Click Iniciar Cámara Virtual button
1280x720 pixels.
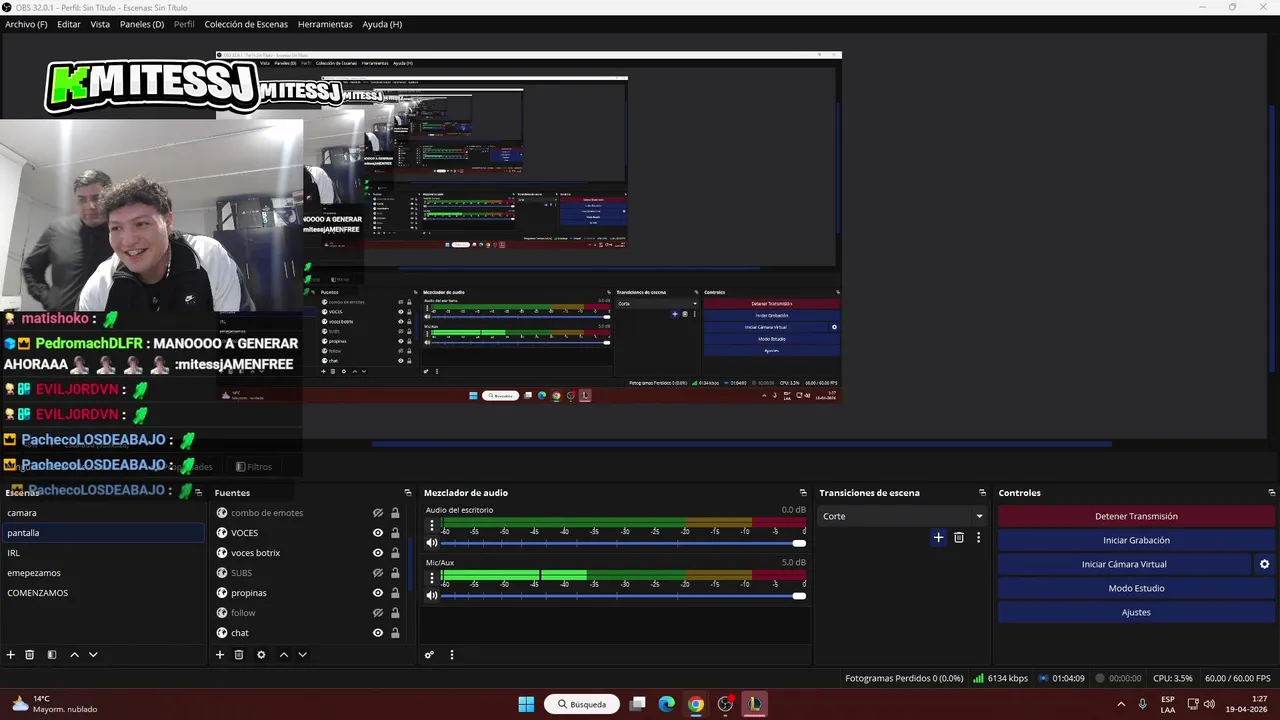tap(1124, 564)
